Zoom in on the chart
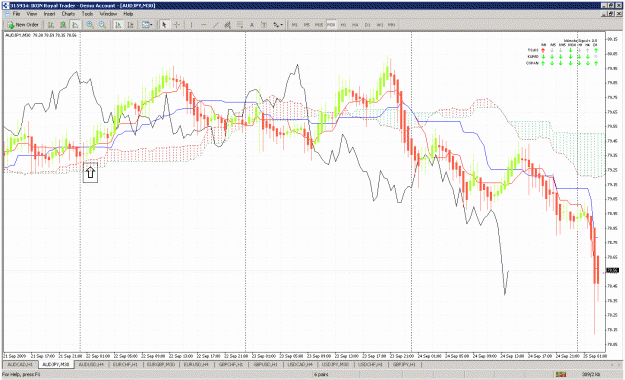Image resolution: width=625 pixels, height=380 pixels. [90, 25]
